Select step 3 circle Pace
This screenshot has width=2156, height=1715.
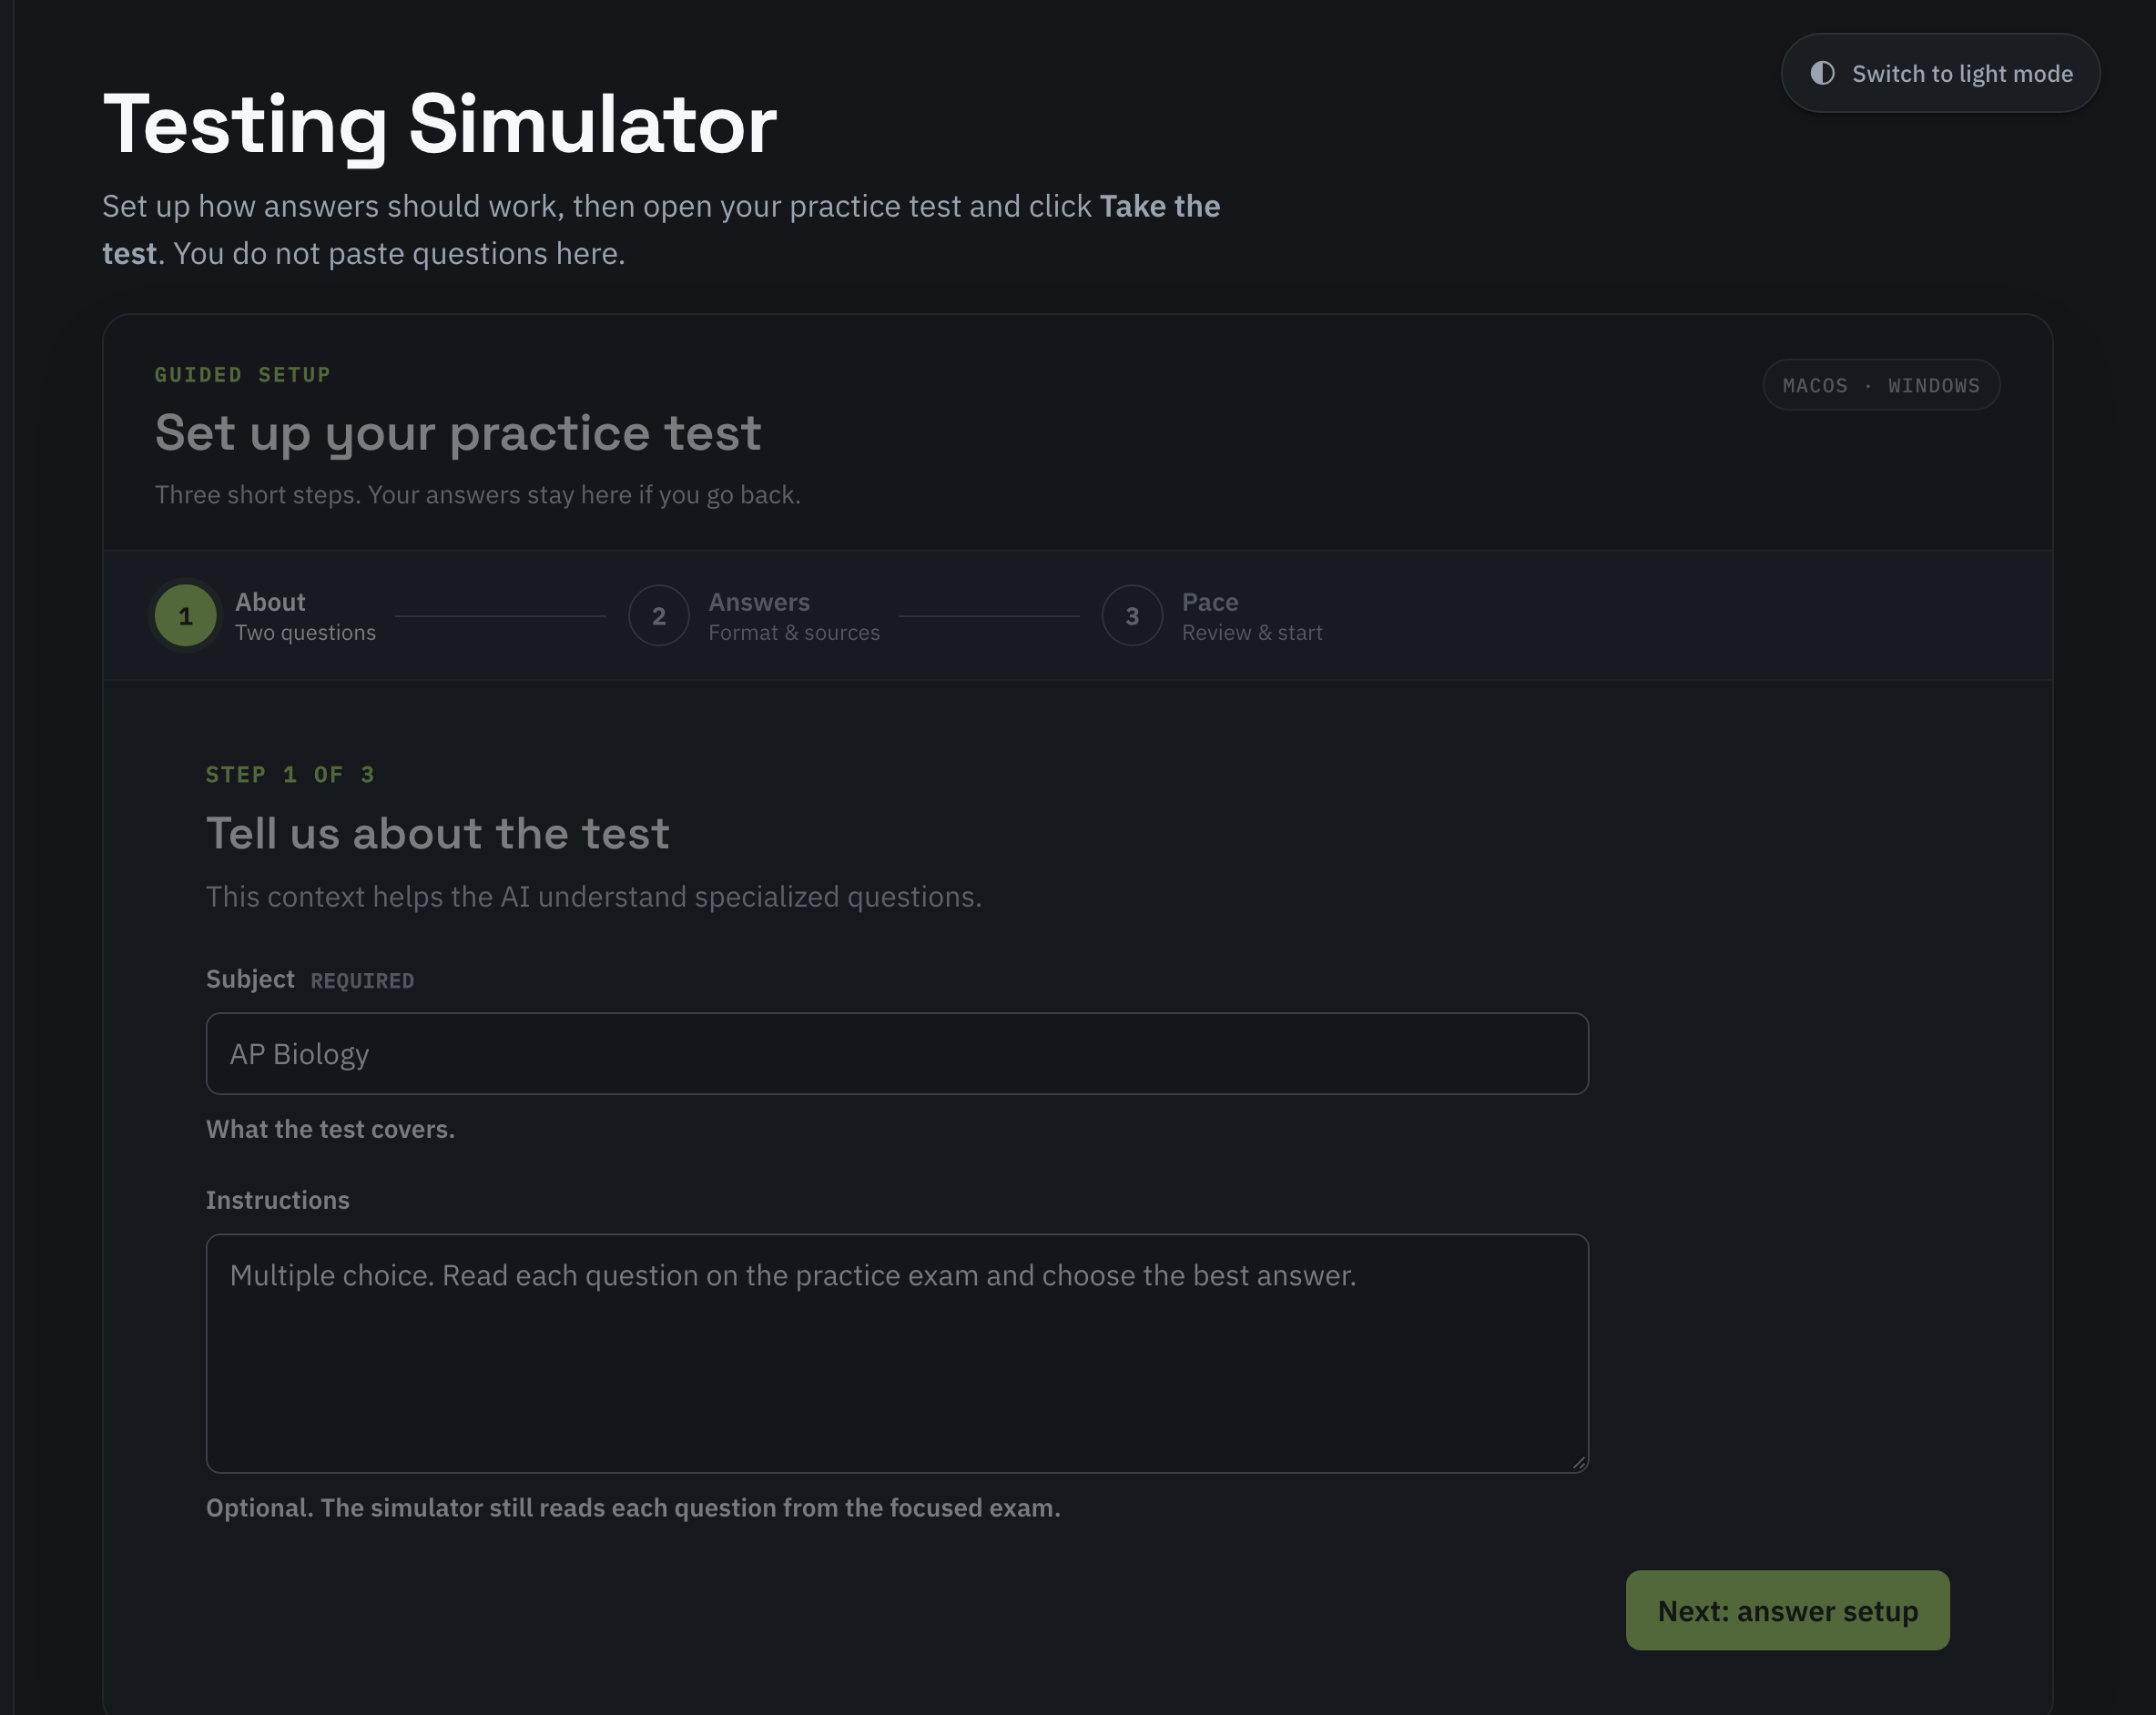coord(1132,616)
